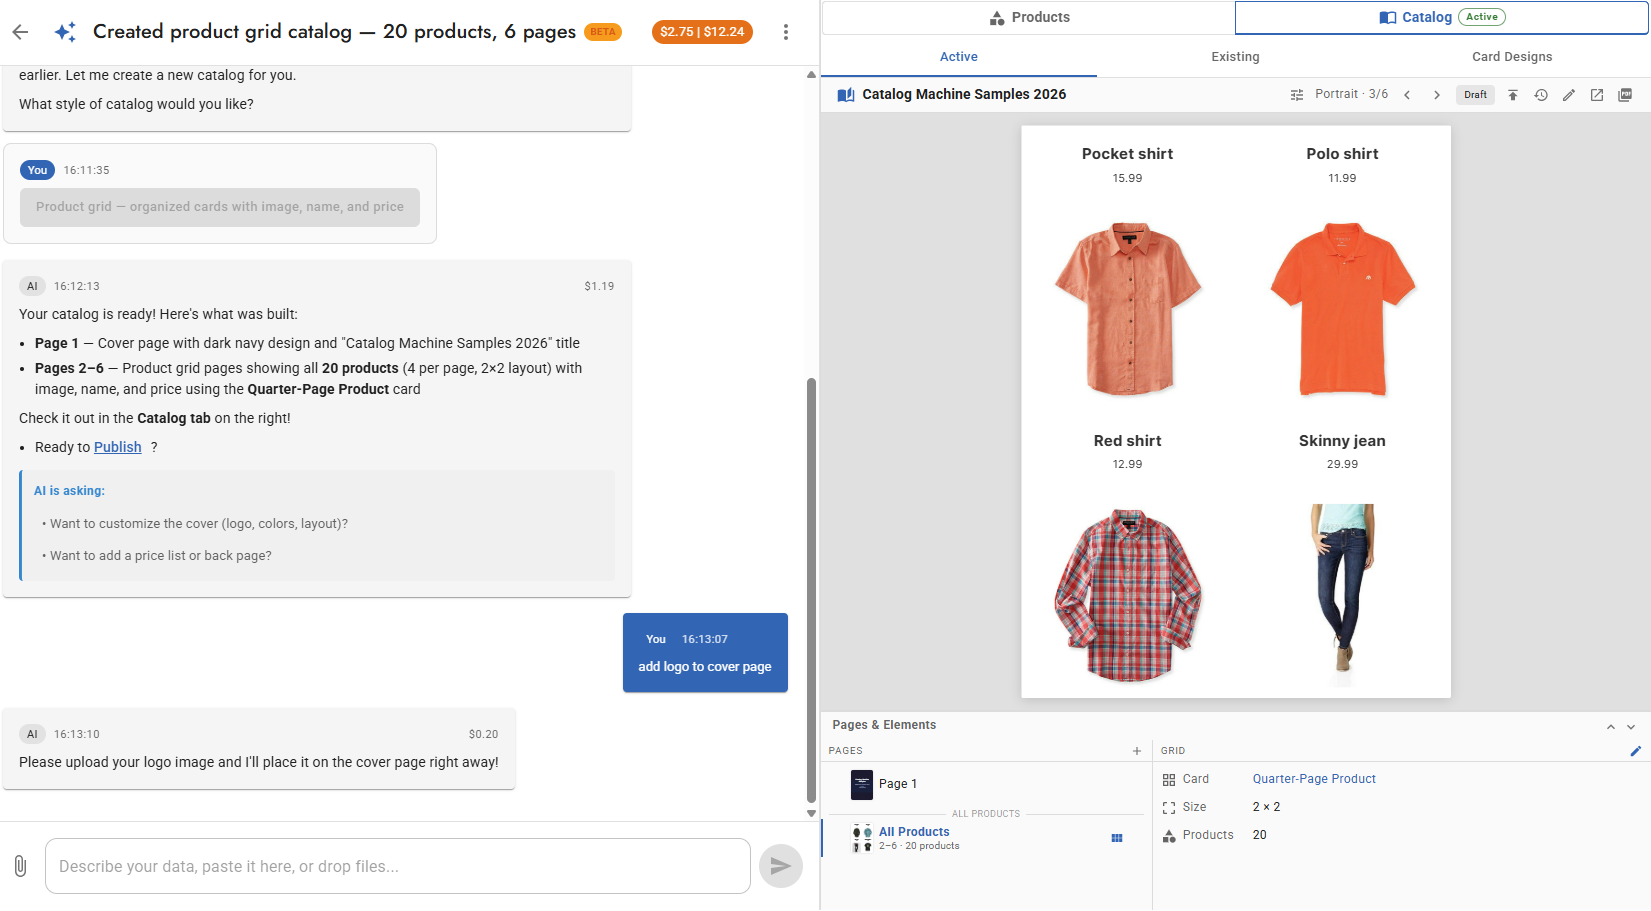Open version history with the clock icon
1651x911 pixels.
tap(1541, 94)
